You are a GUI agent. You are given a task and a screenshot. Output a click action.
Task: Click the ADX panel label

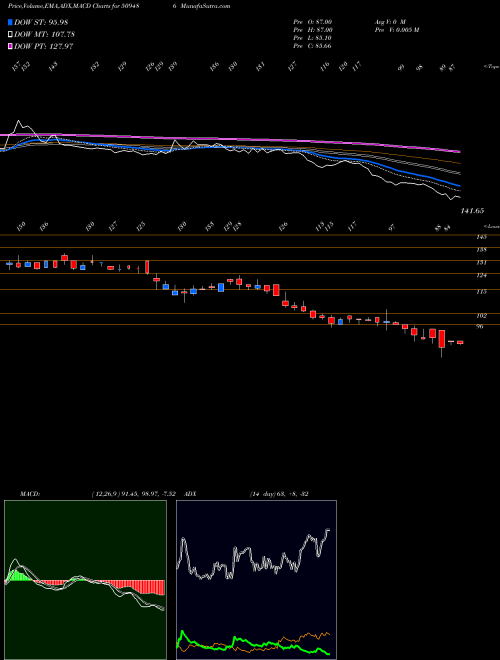191,493
